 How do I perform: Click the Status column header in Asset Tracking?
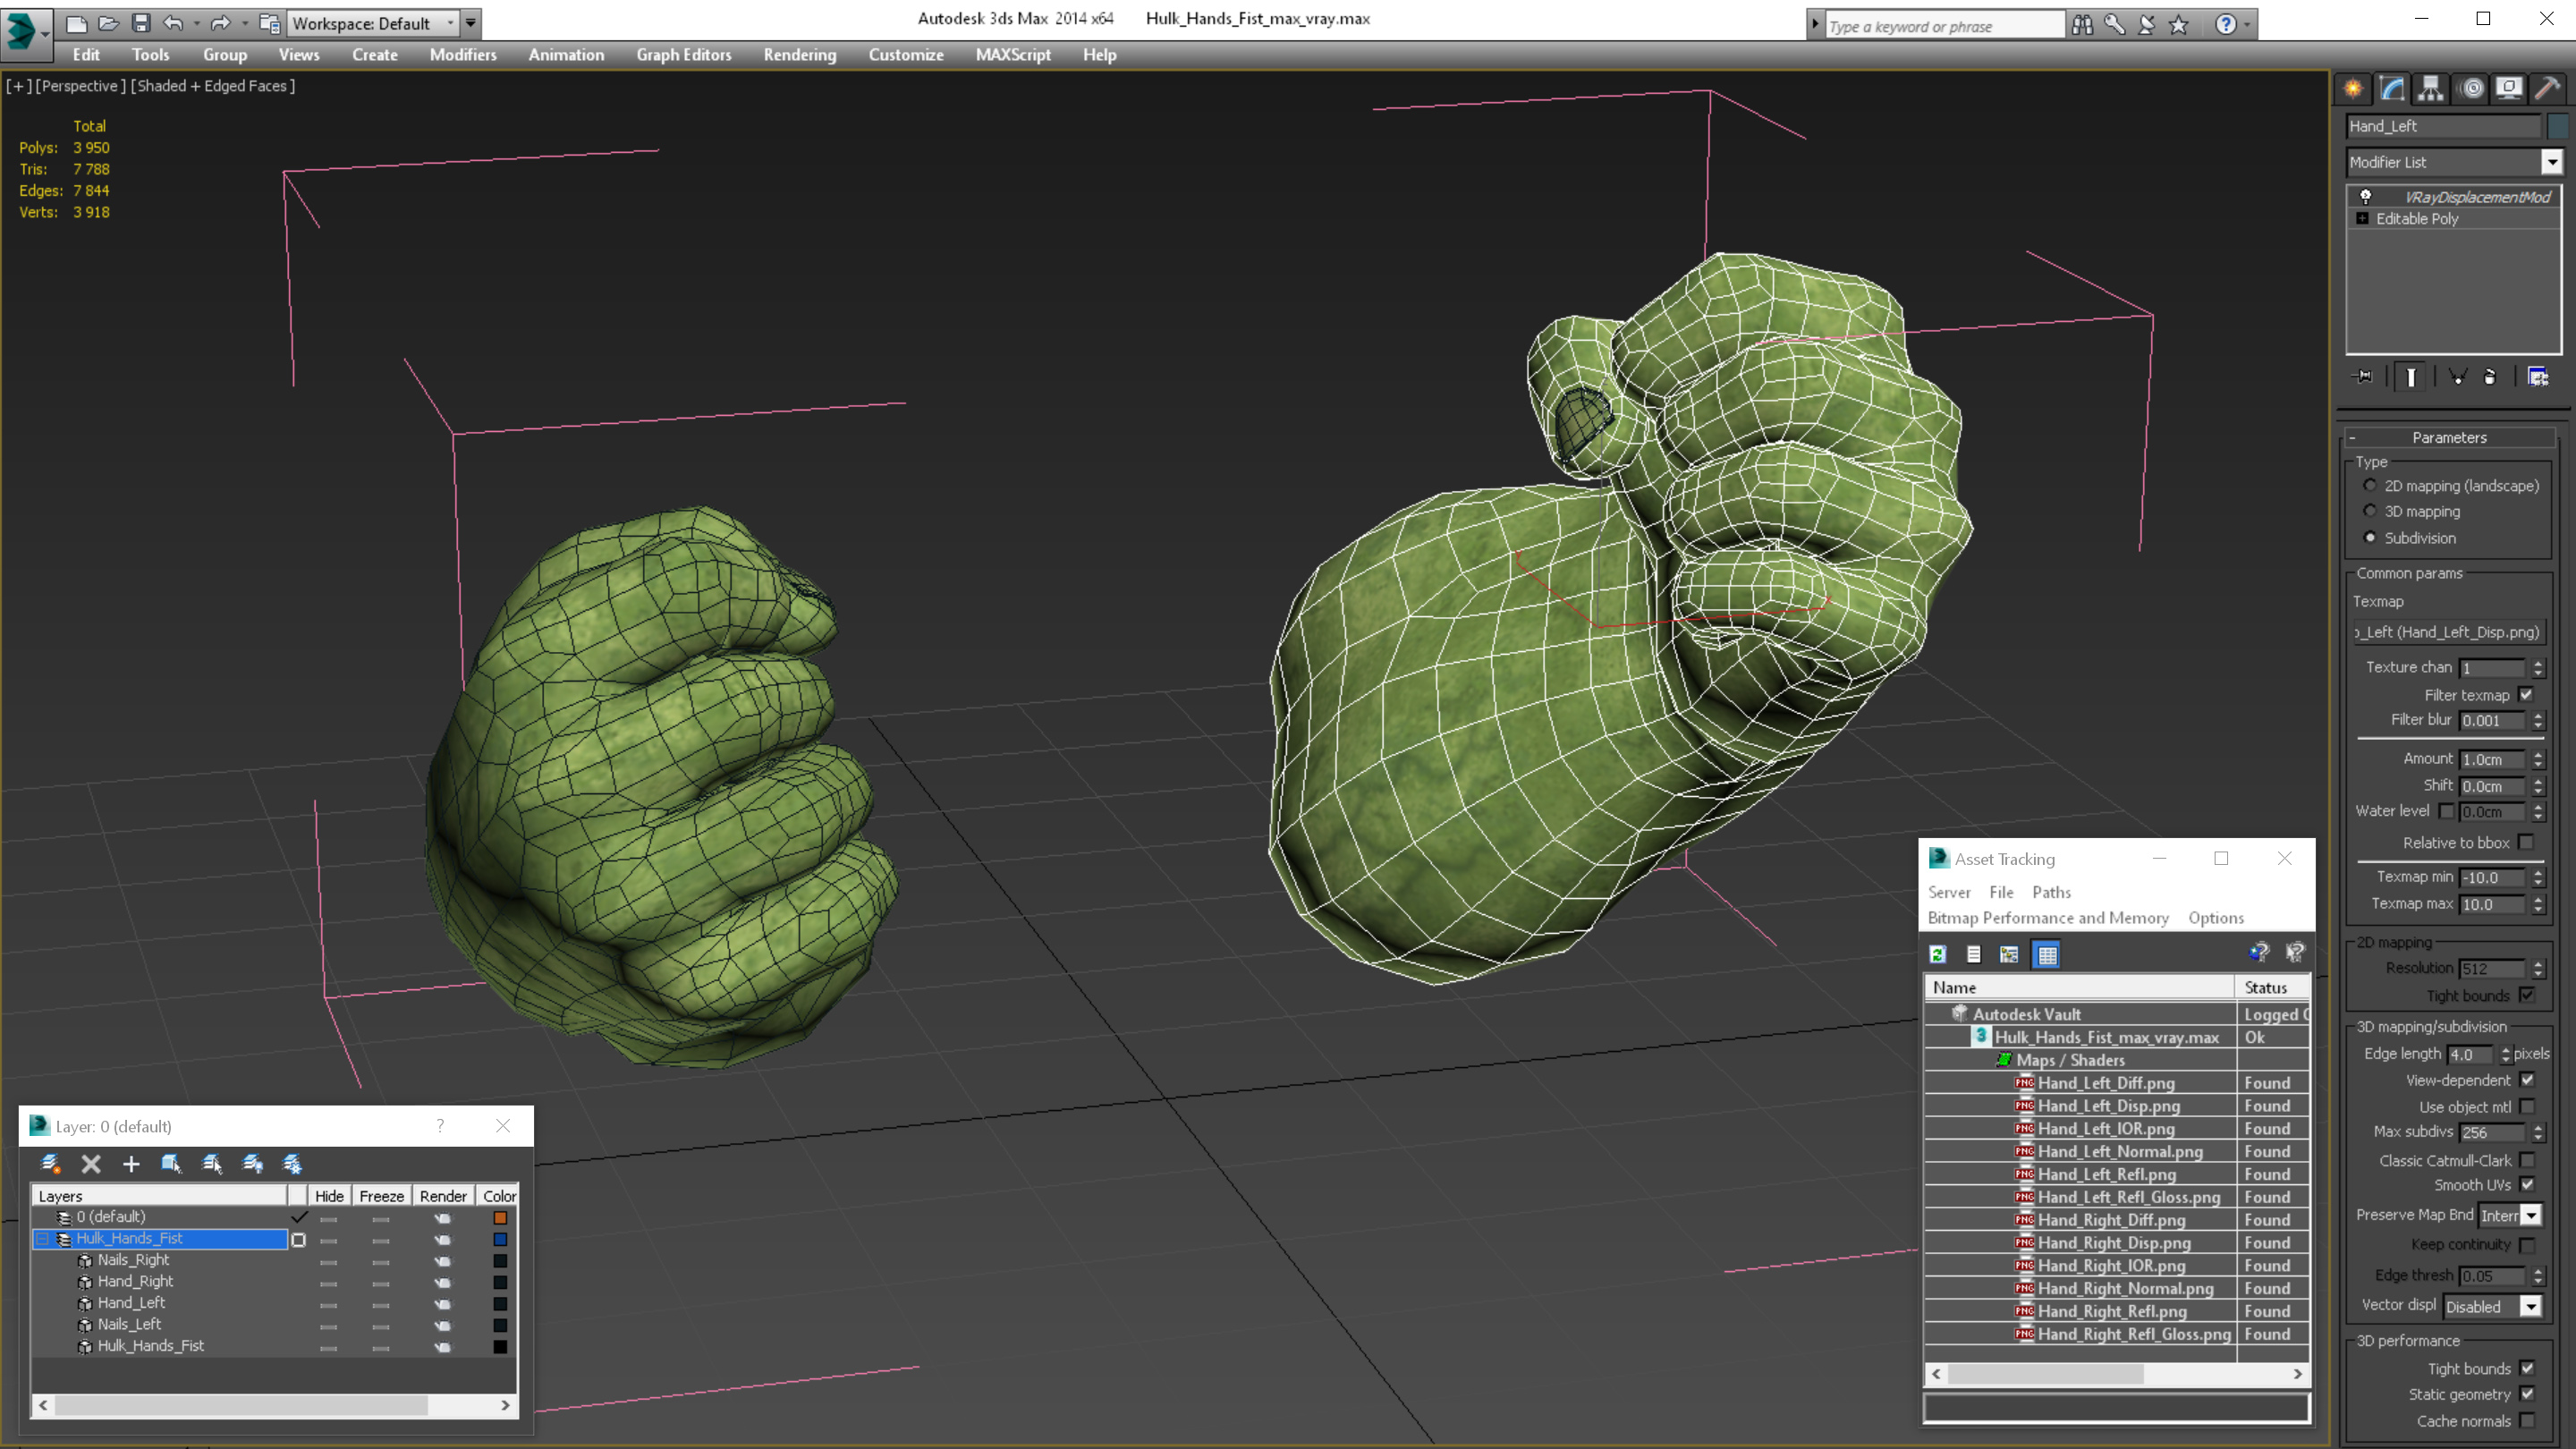click(2272, 987)
